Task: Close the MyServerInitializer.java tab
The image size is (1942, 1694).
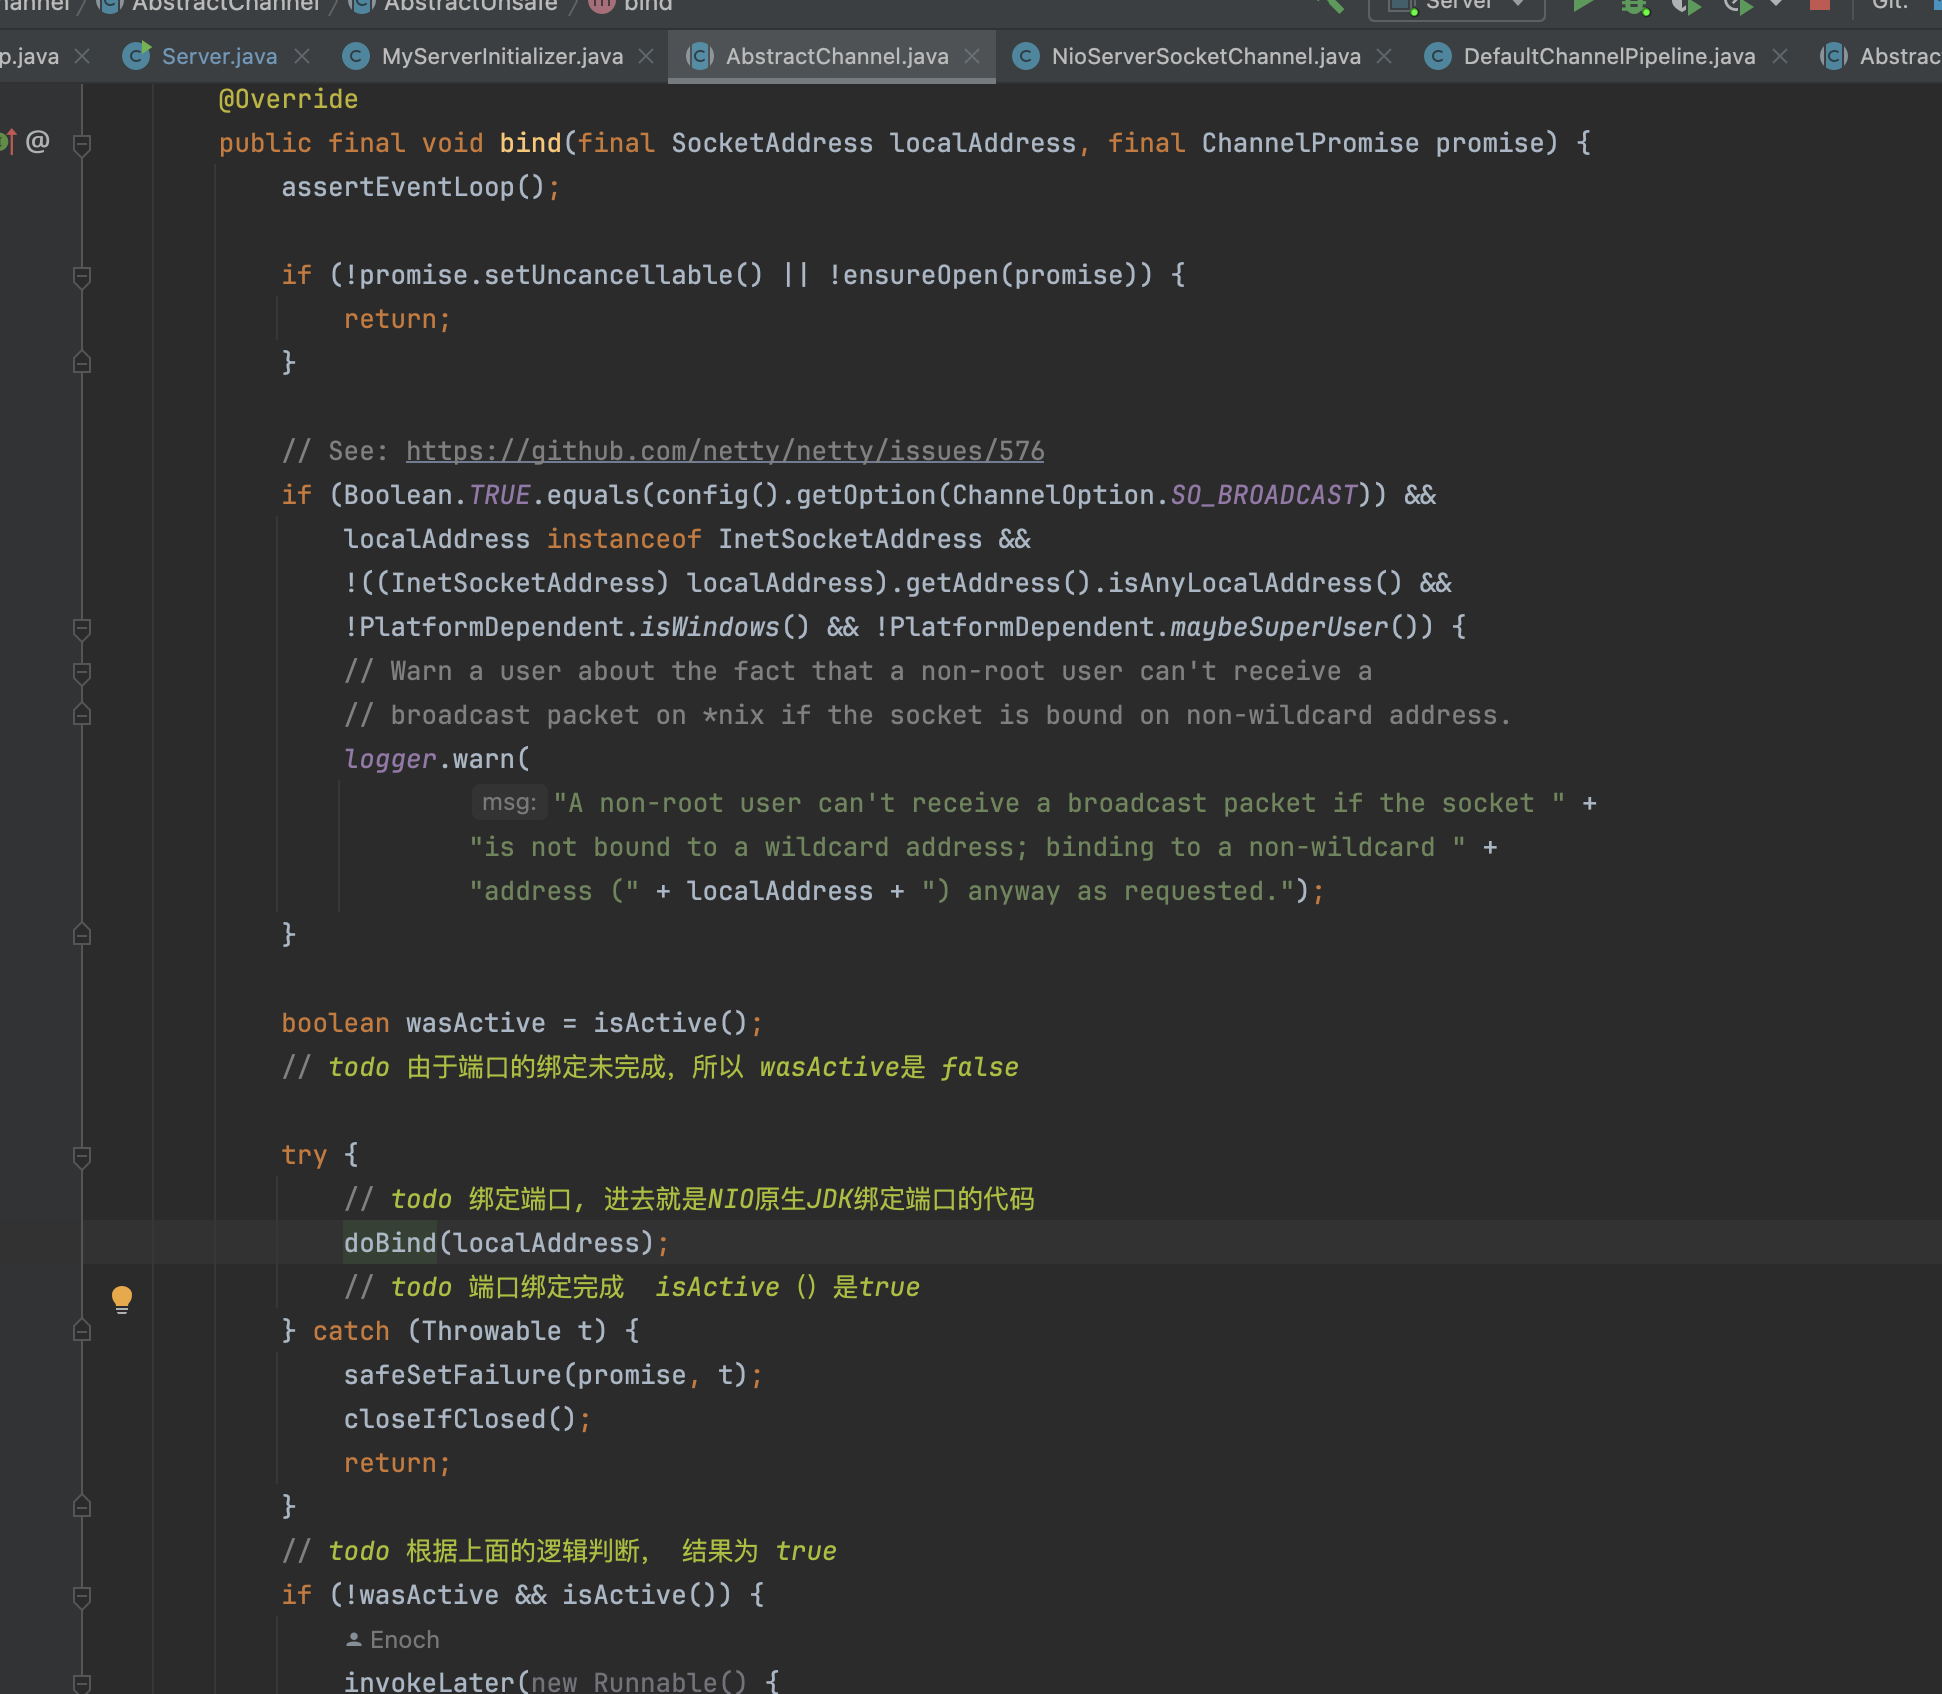Action: (x=646, y=57)
